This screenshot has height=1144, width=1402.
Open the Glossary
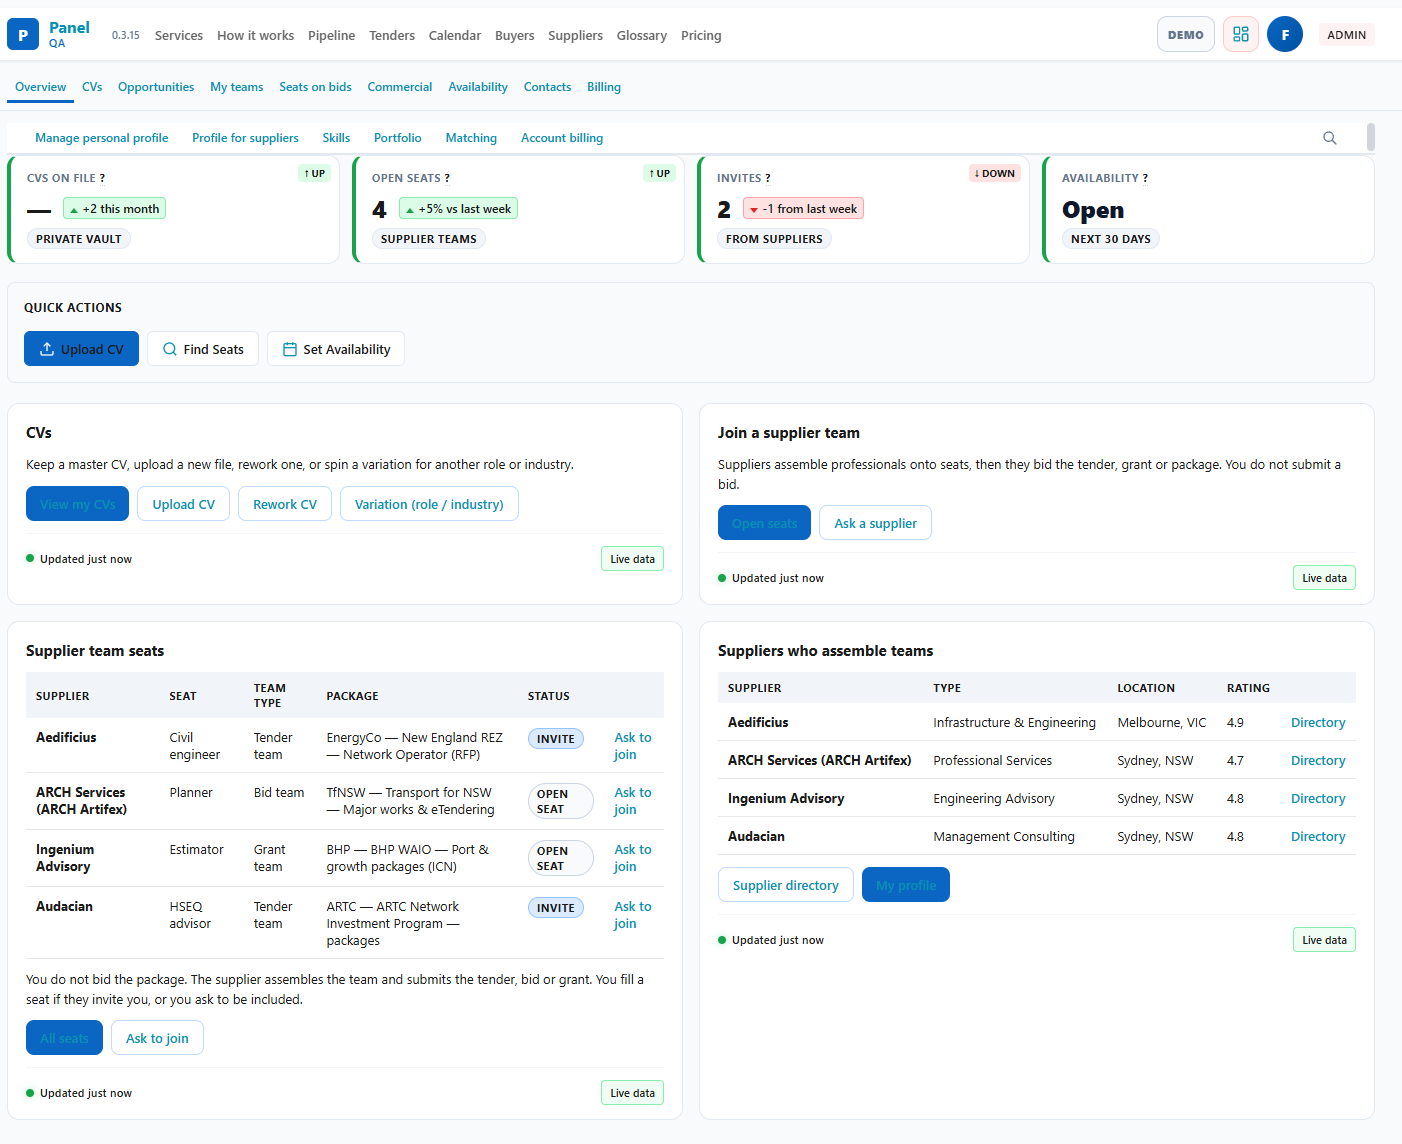(642, 35)
